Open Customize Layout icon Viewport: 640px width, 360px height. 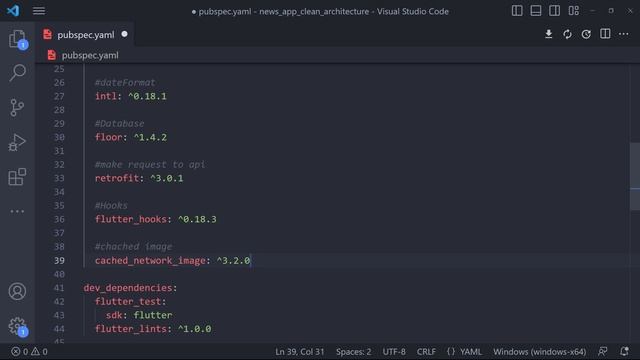click(573, 11)
